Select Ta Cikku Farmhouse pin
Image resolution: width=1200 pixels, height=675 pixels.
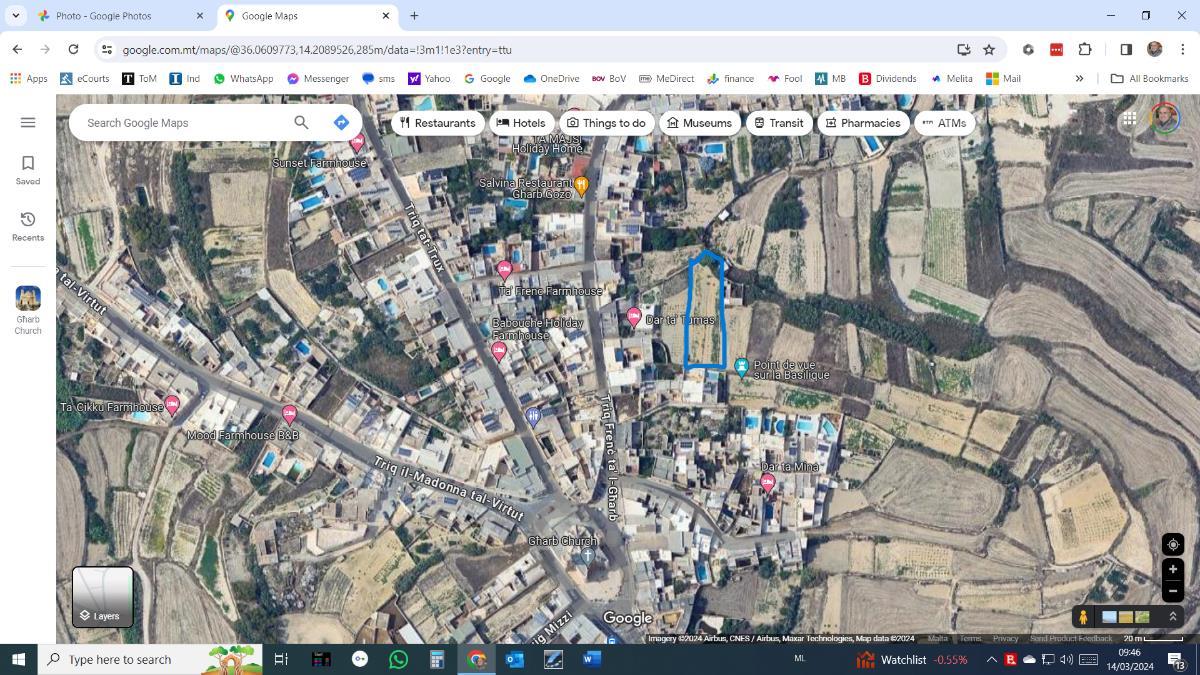[172, 405]
